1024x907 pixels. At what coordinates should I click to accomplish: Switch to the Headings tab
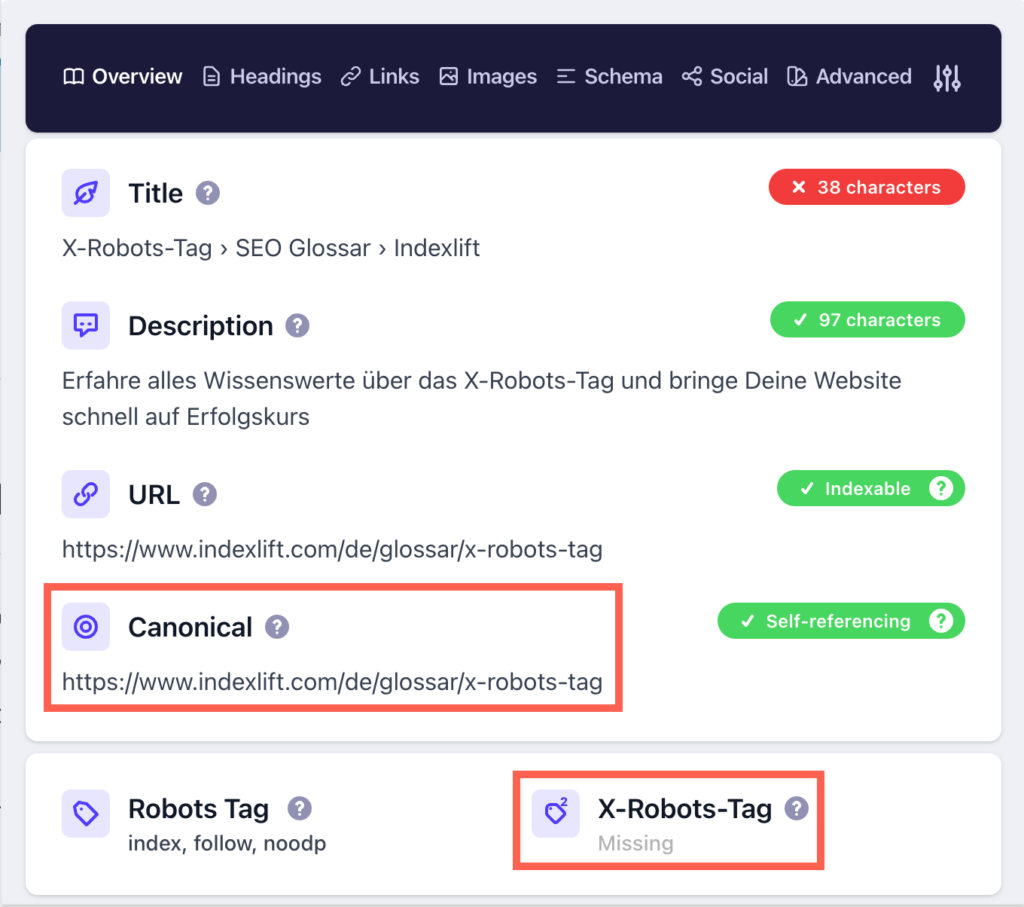(261, 77)
